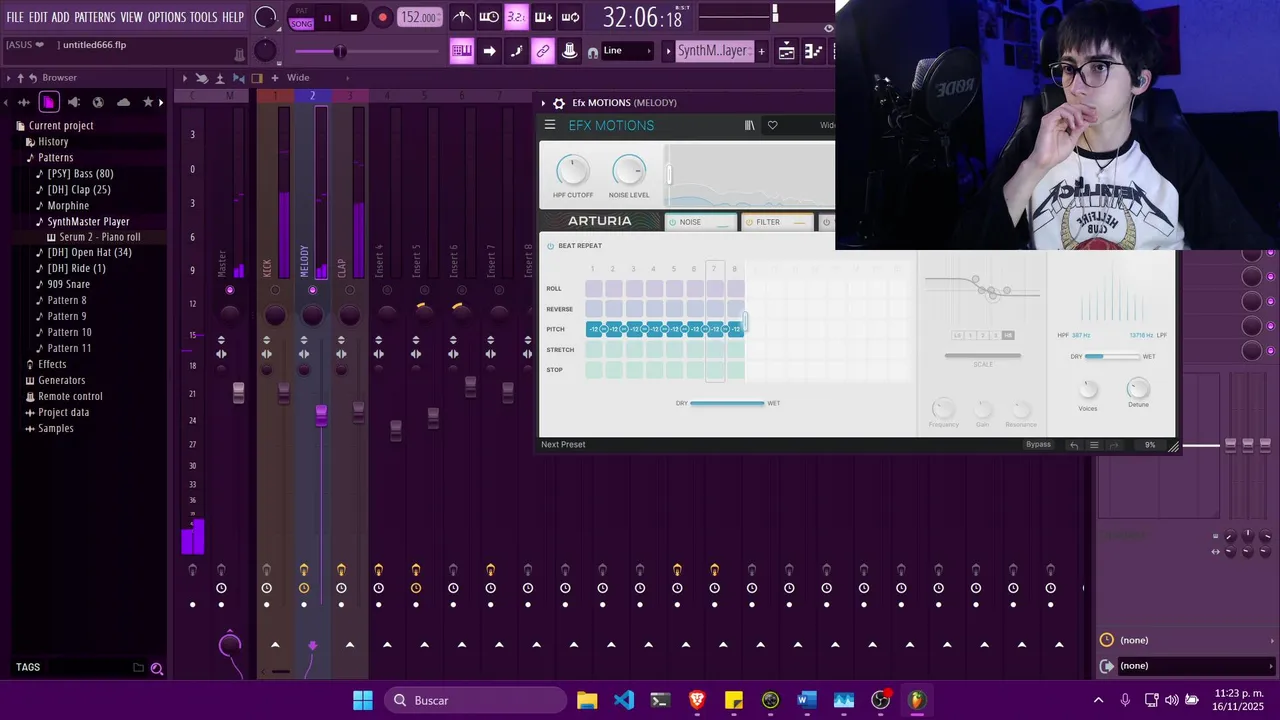
Task: Open the HELP menu
Action: tap(233, 17)
